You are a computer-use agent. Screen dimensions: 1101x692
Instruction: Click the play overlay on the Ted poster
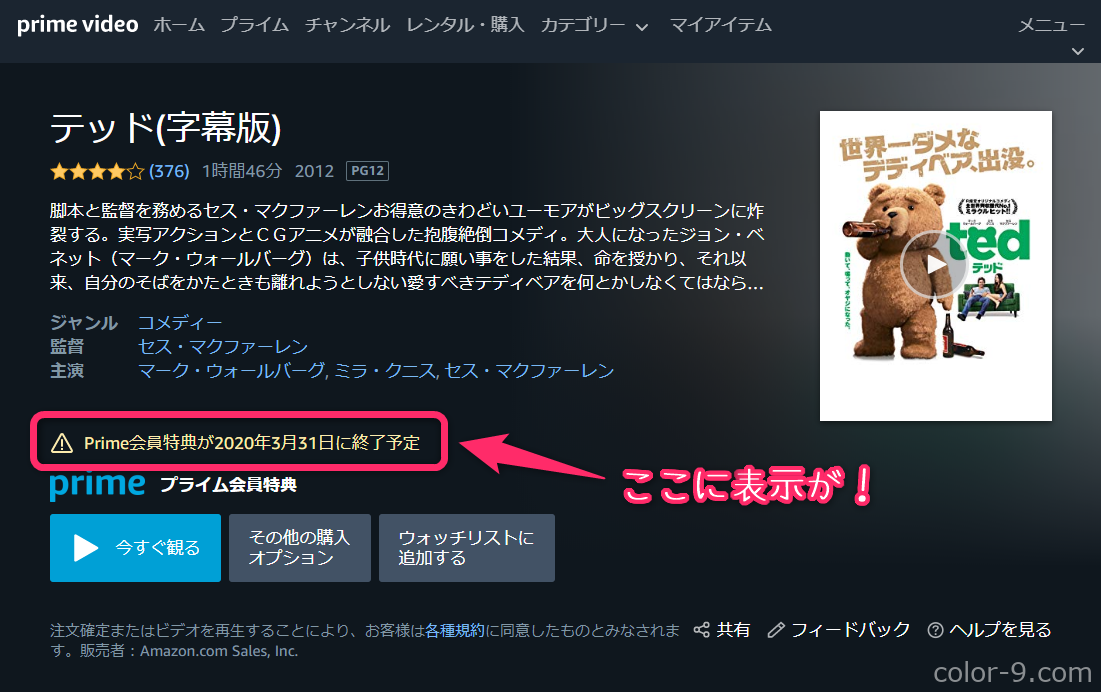[935, 265]
